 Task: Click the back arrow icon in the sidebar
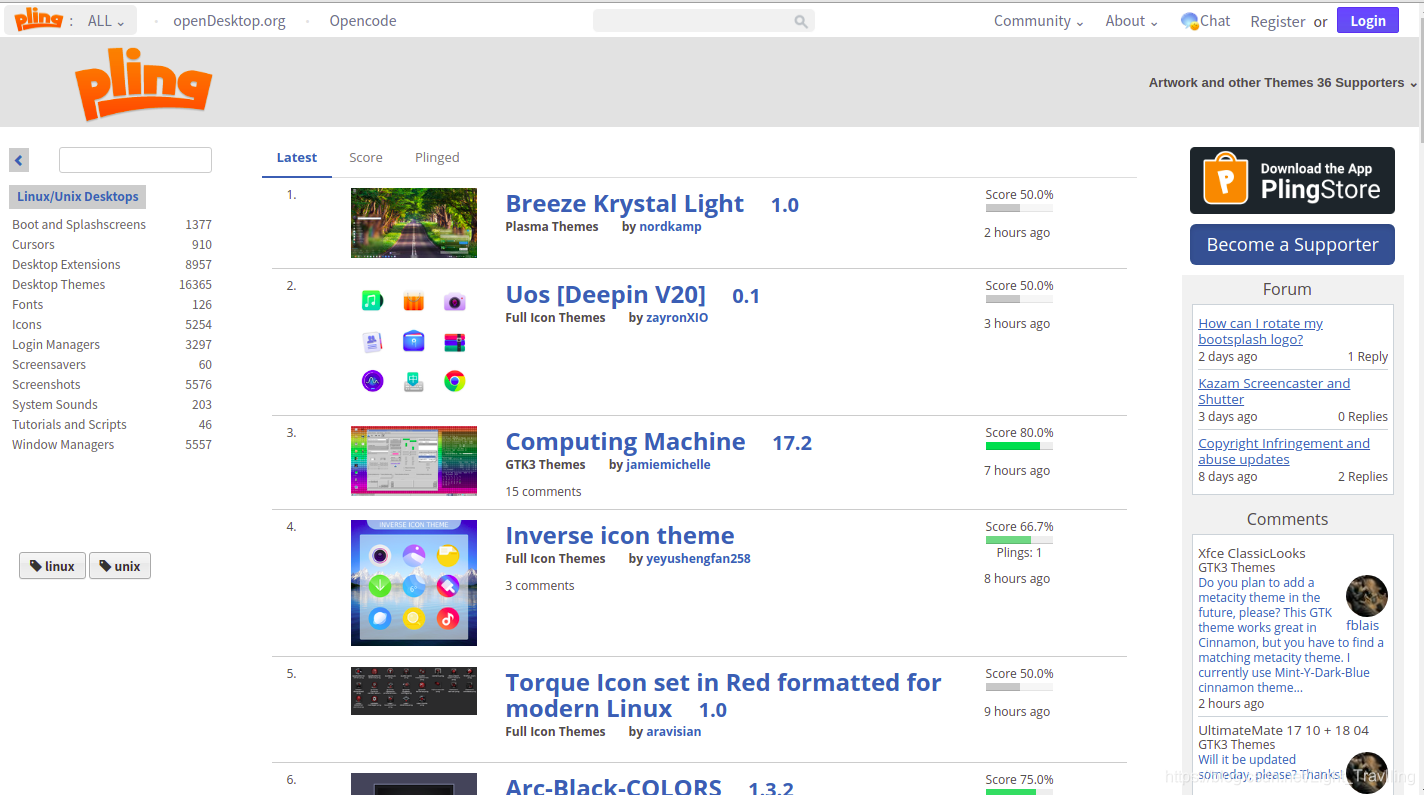tap(19, 160)
